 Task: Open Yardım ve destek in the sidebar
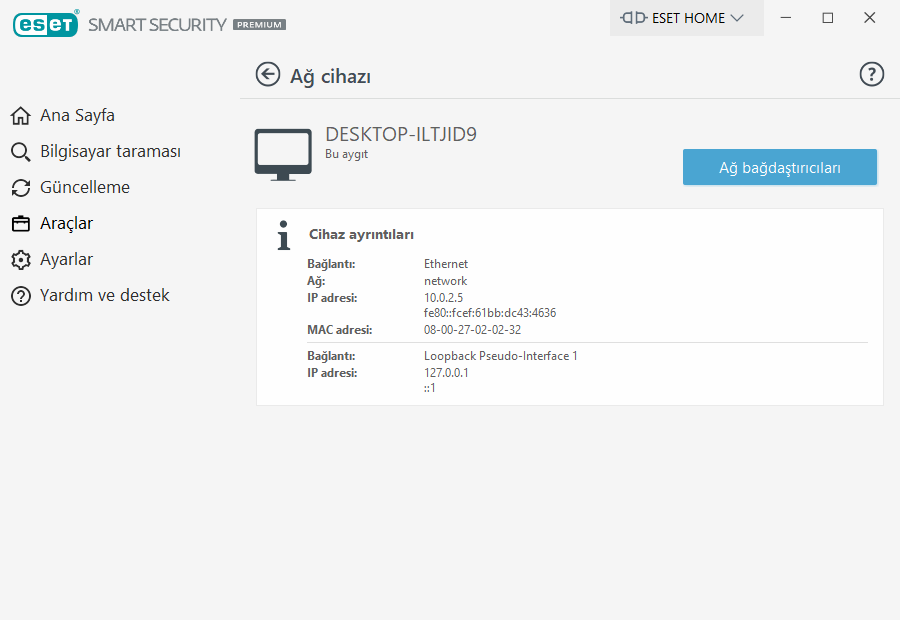pos(104,296)
